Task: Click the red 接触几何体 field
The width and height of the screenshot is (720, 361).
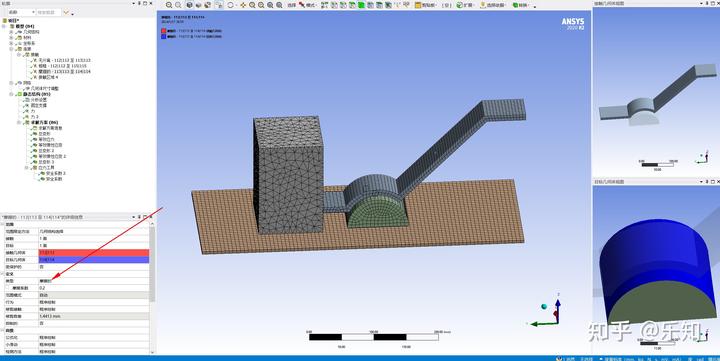Action: click(94, 253)
